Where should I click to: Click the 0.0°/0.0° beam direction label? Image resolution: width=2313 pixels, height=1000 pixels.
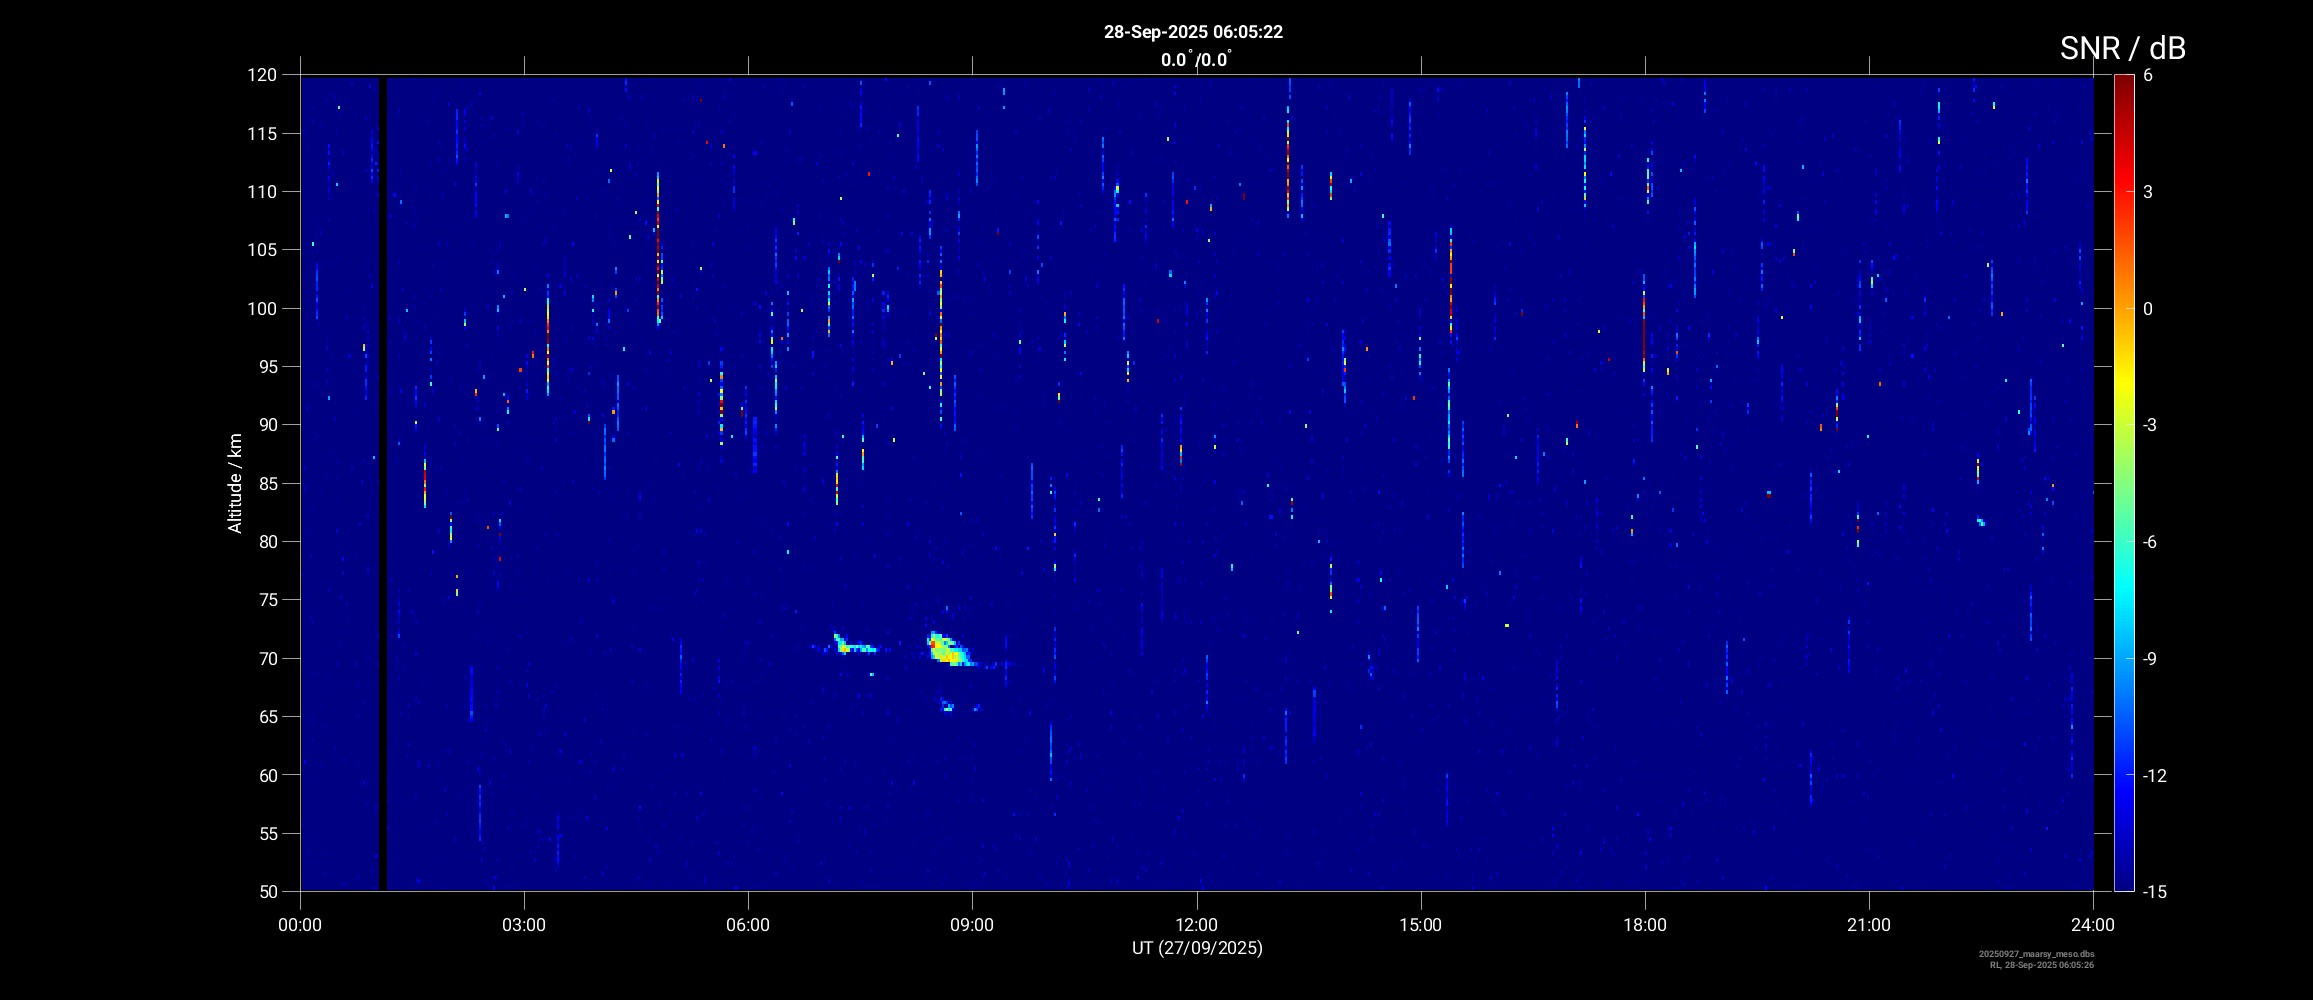1196,60
